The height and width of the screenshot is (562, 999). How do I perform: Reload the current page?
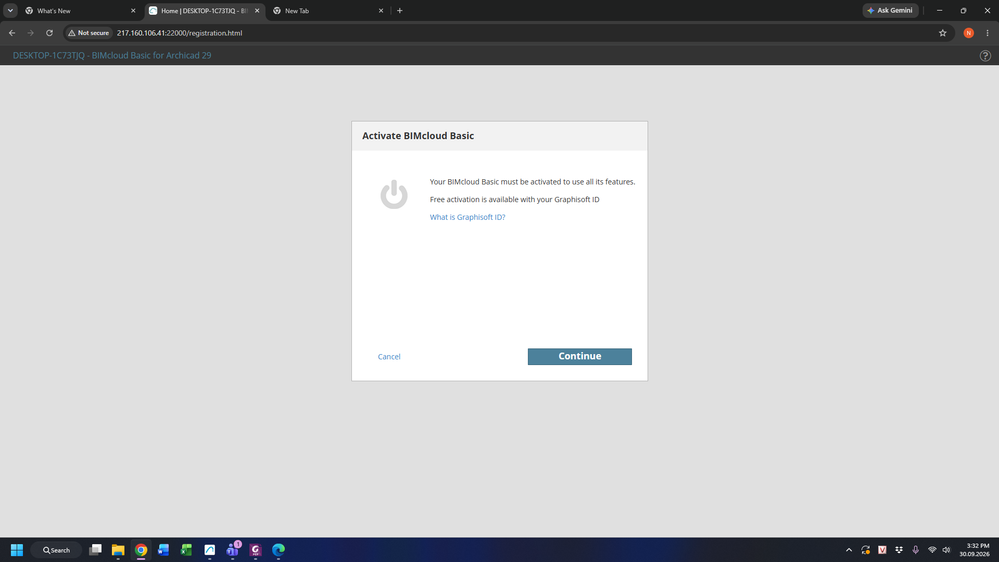(49, 33)
